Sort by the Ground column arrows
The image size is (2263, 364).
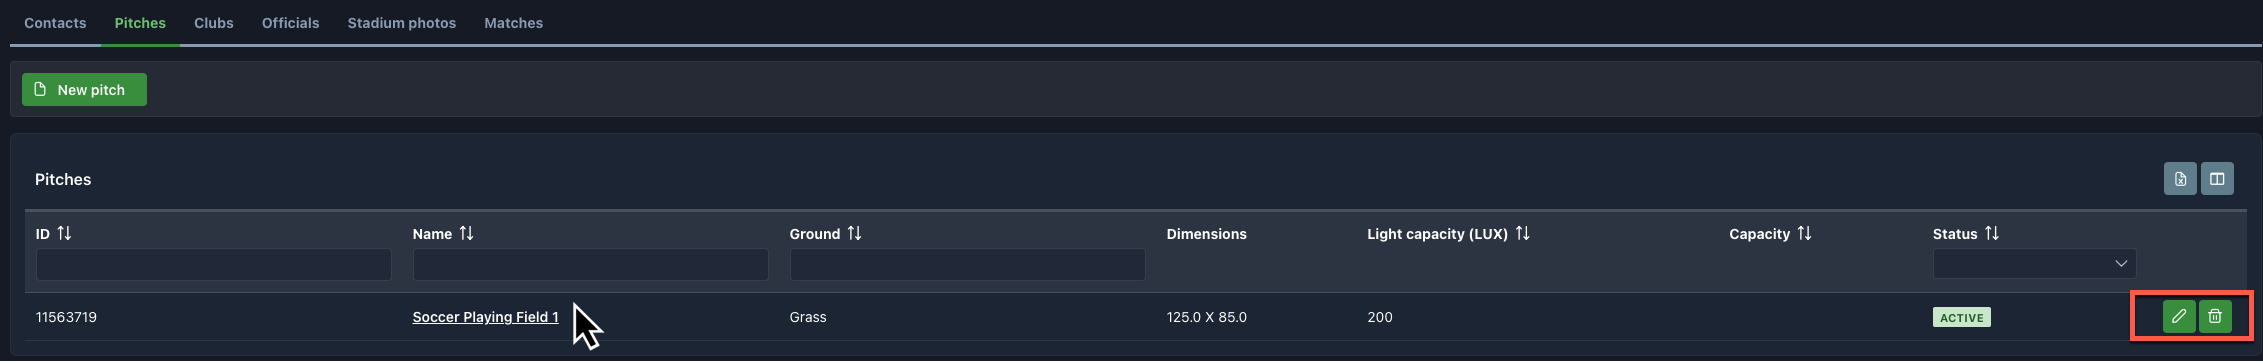click(x=854, y=233)
